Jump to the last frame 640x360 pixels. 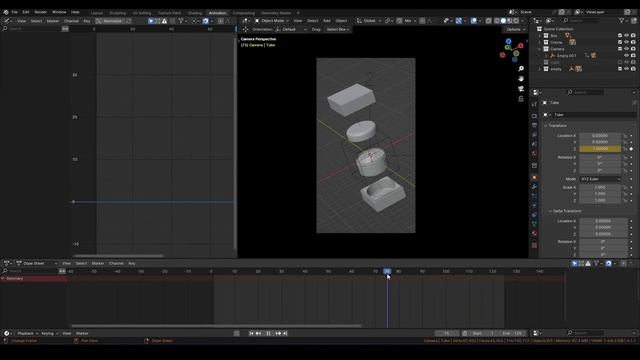pyautogui.click(x=285, y=333)
